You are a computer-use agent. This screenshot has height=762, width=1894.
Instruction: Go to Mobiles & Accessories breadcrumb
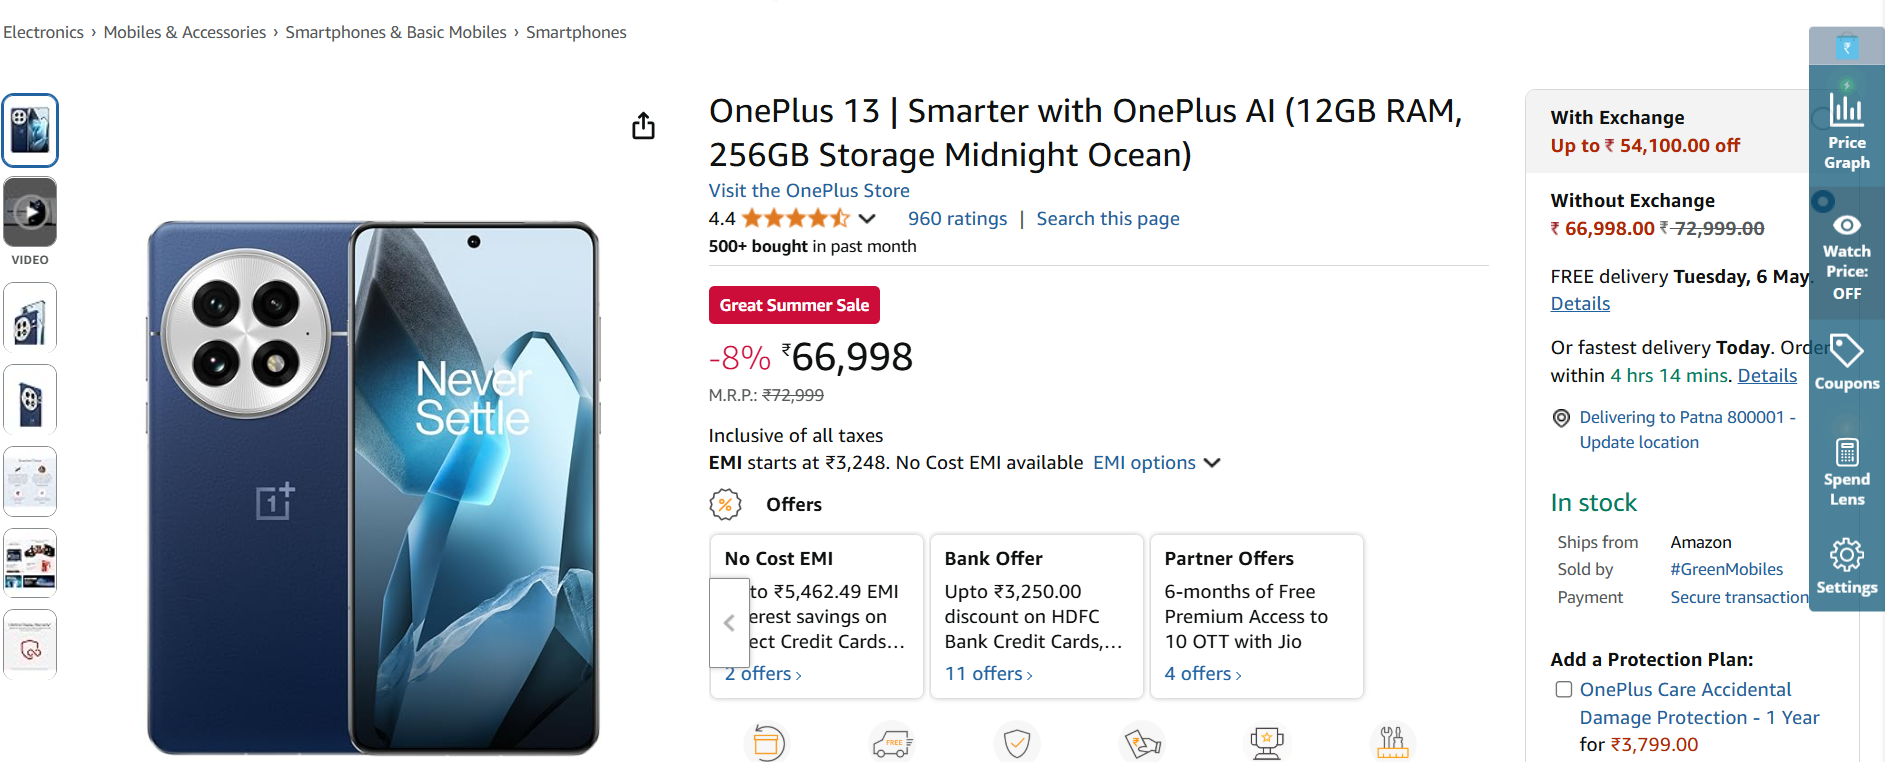coord(185,32)
